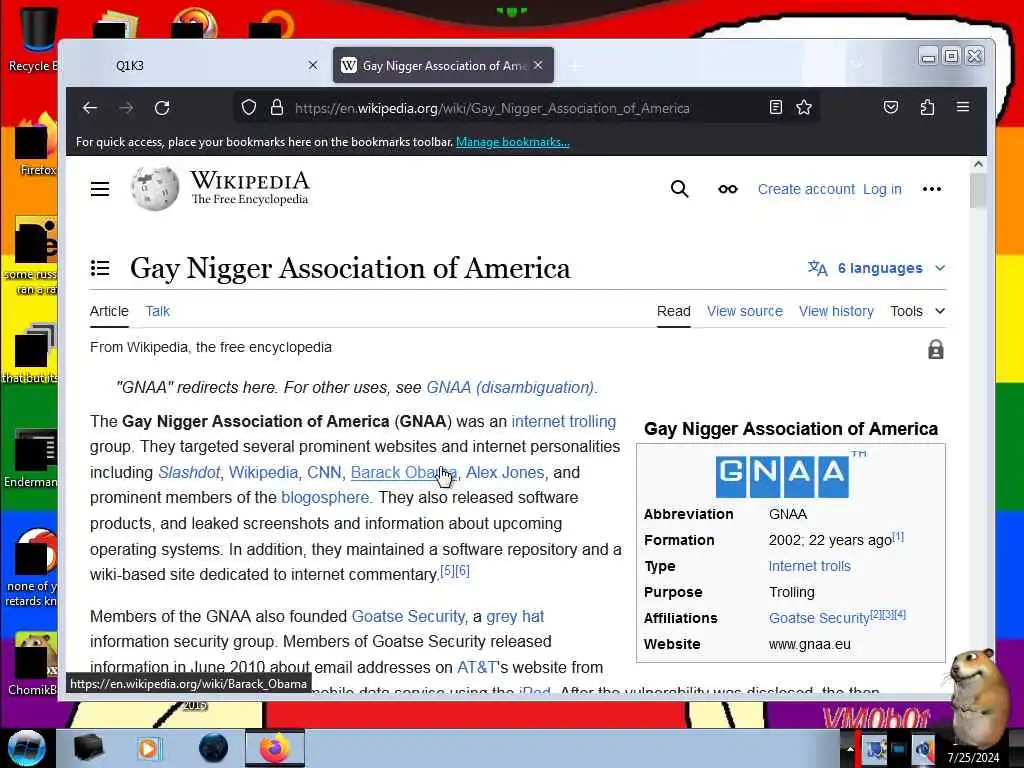Click the Firefox taskbar button

pos(274,748)
